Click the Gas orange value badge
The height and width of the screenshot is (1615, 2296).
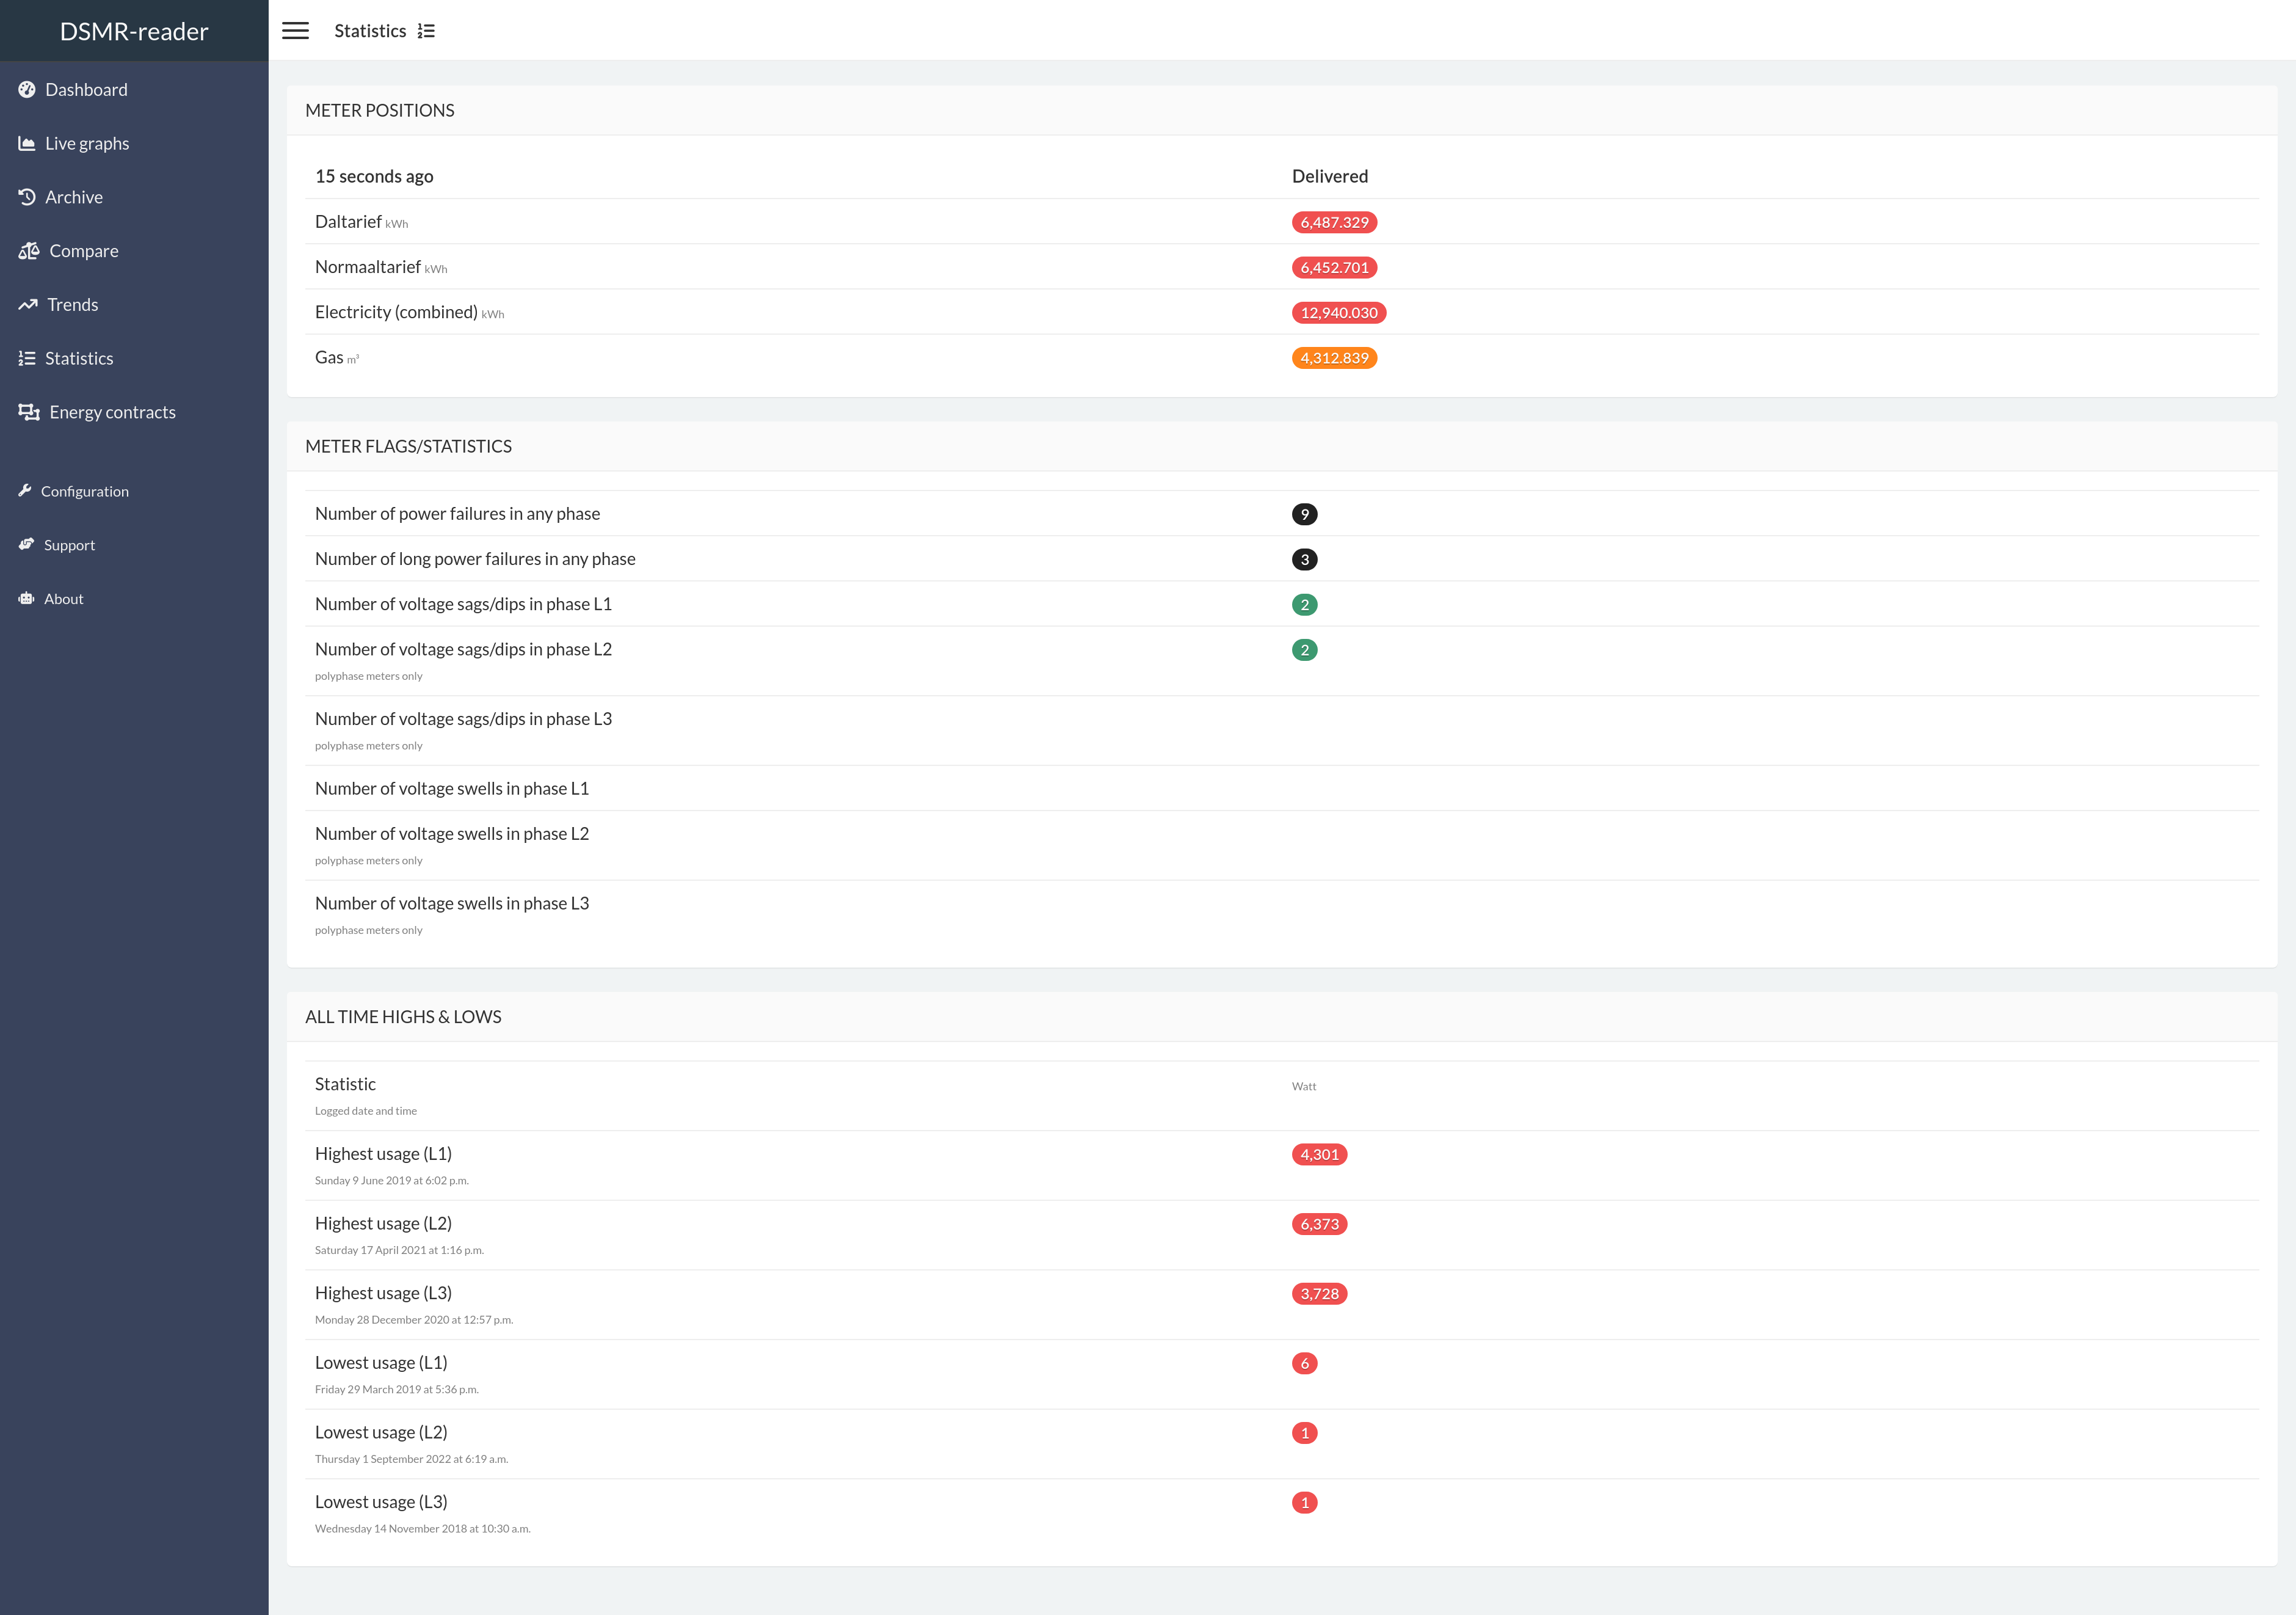1334,358
